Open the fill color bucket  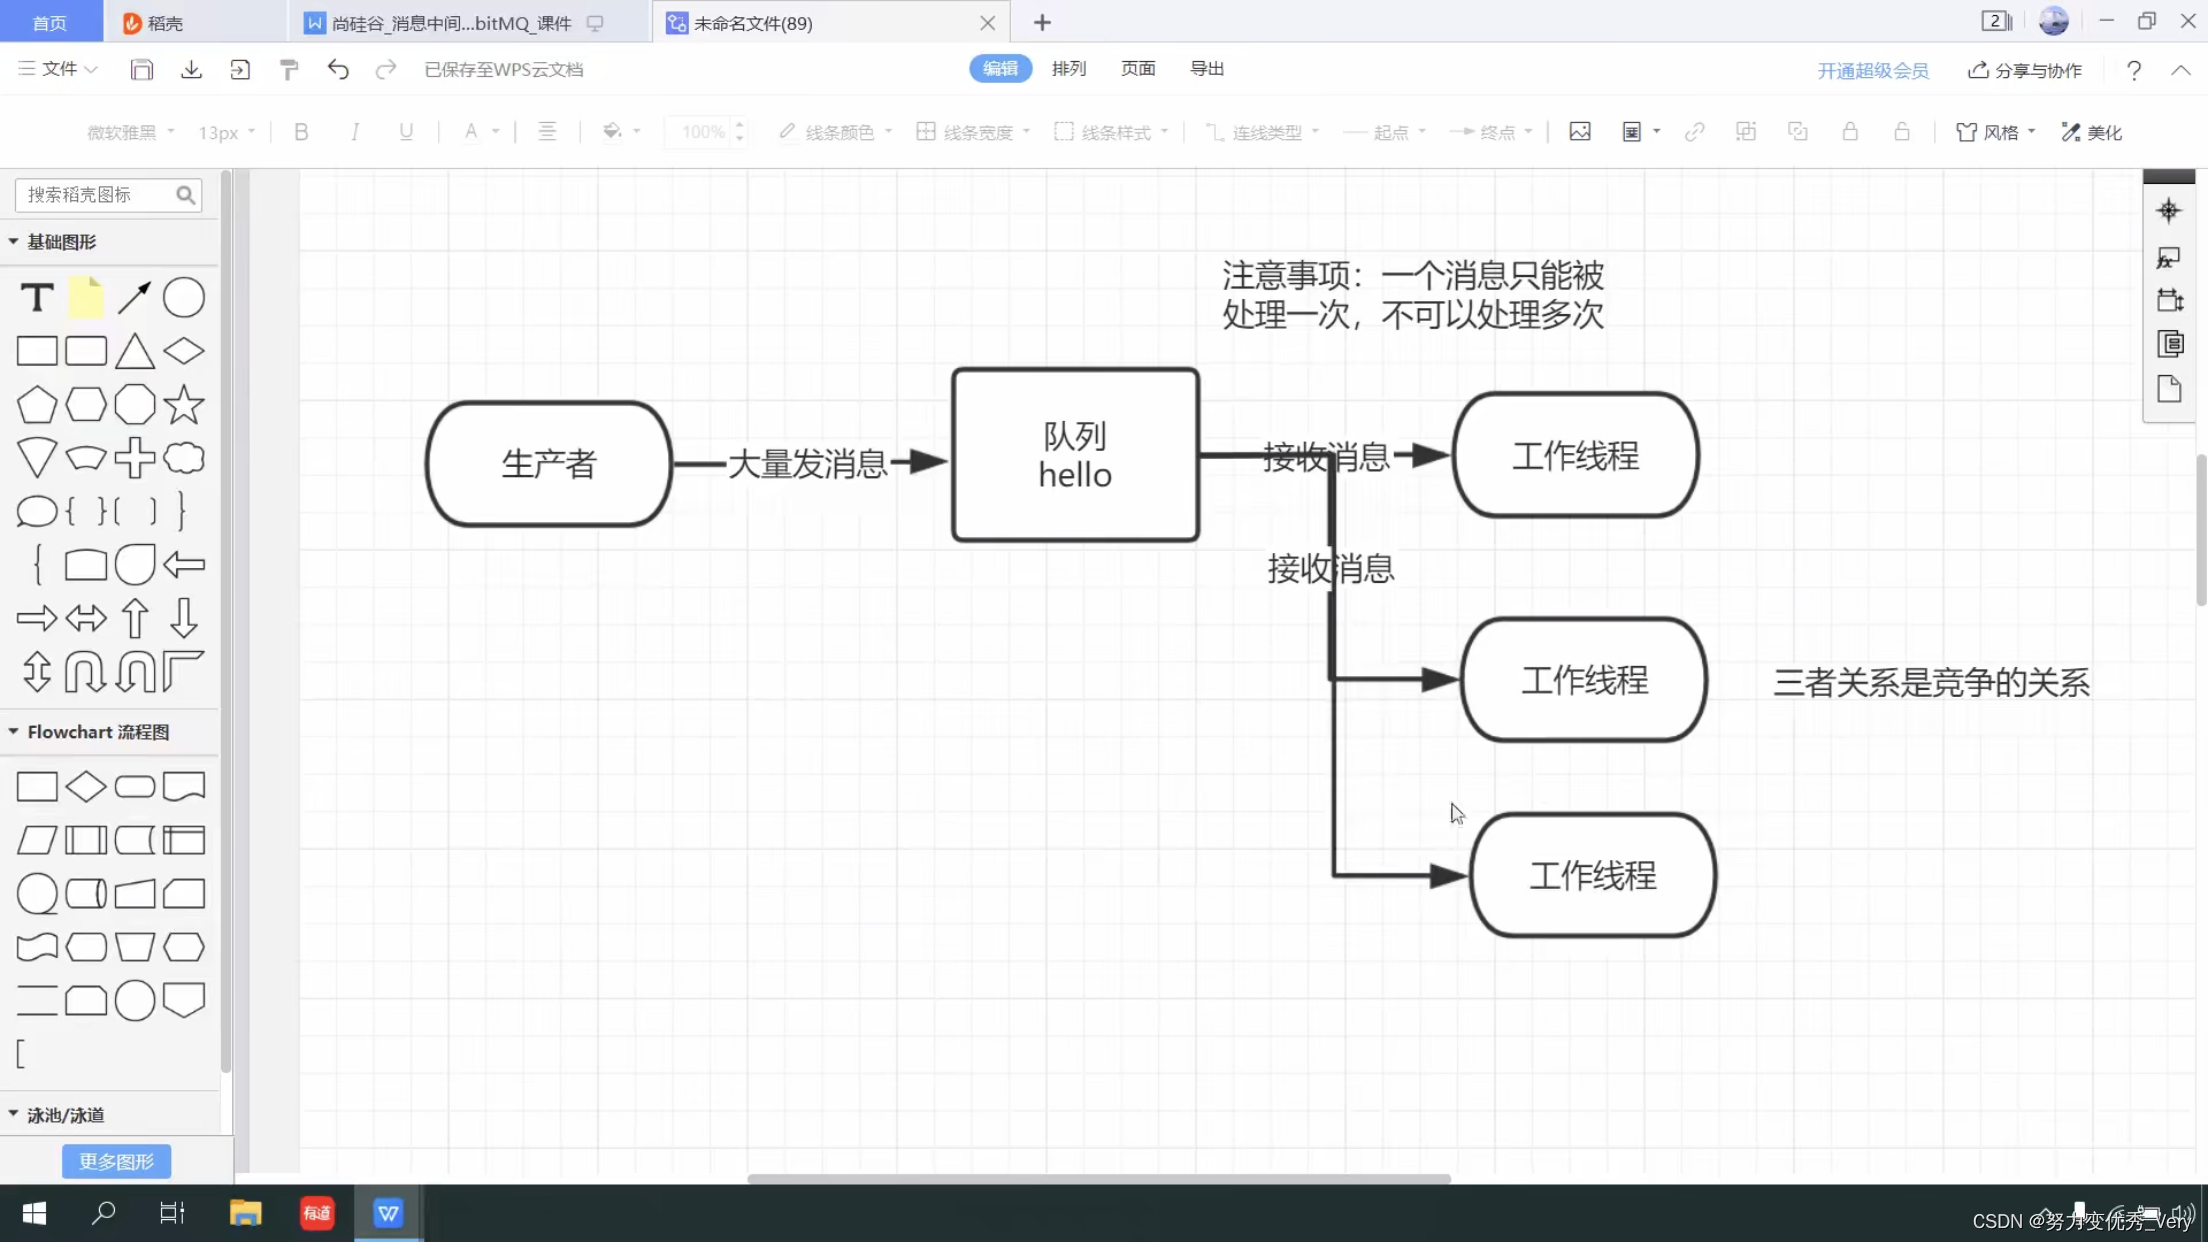coord(620,132)
